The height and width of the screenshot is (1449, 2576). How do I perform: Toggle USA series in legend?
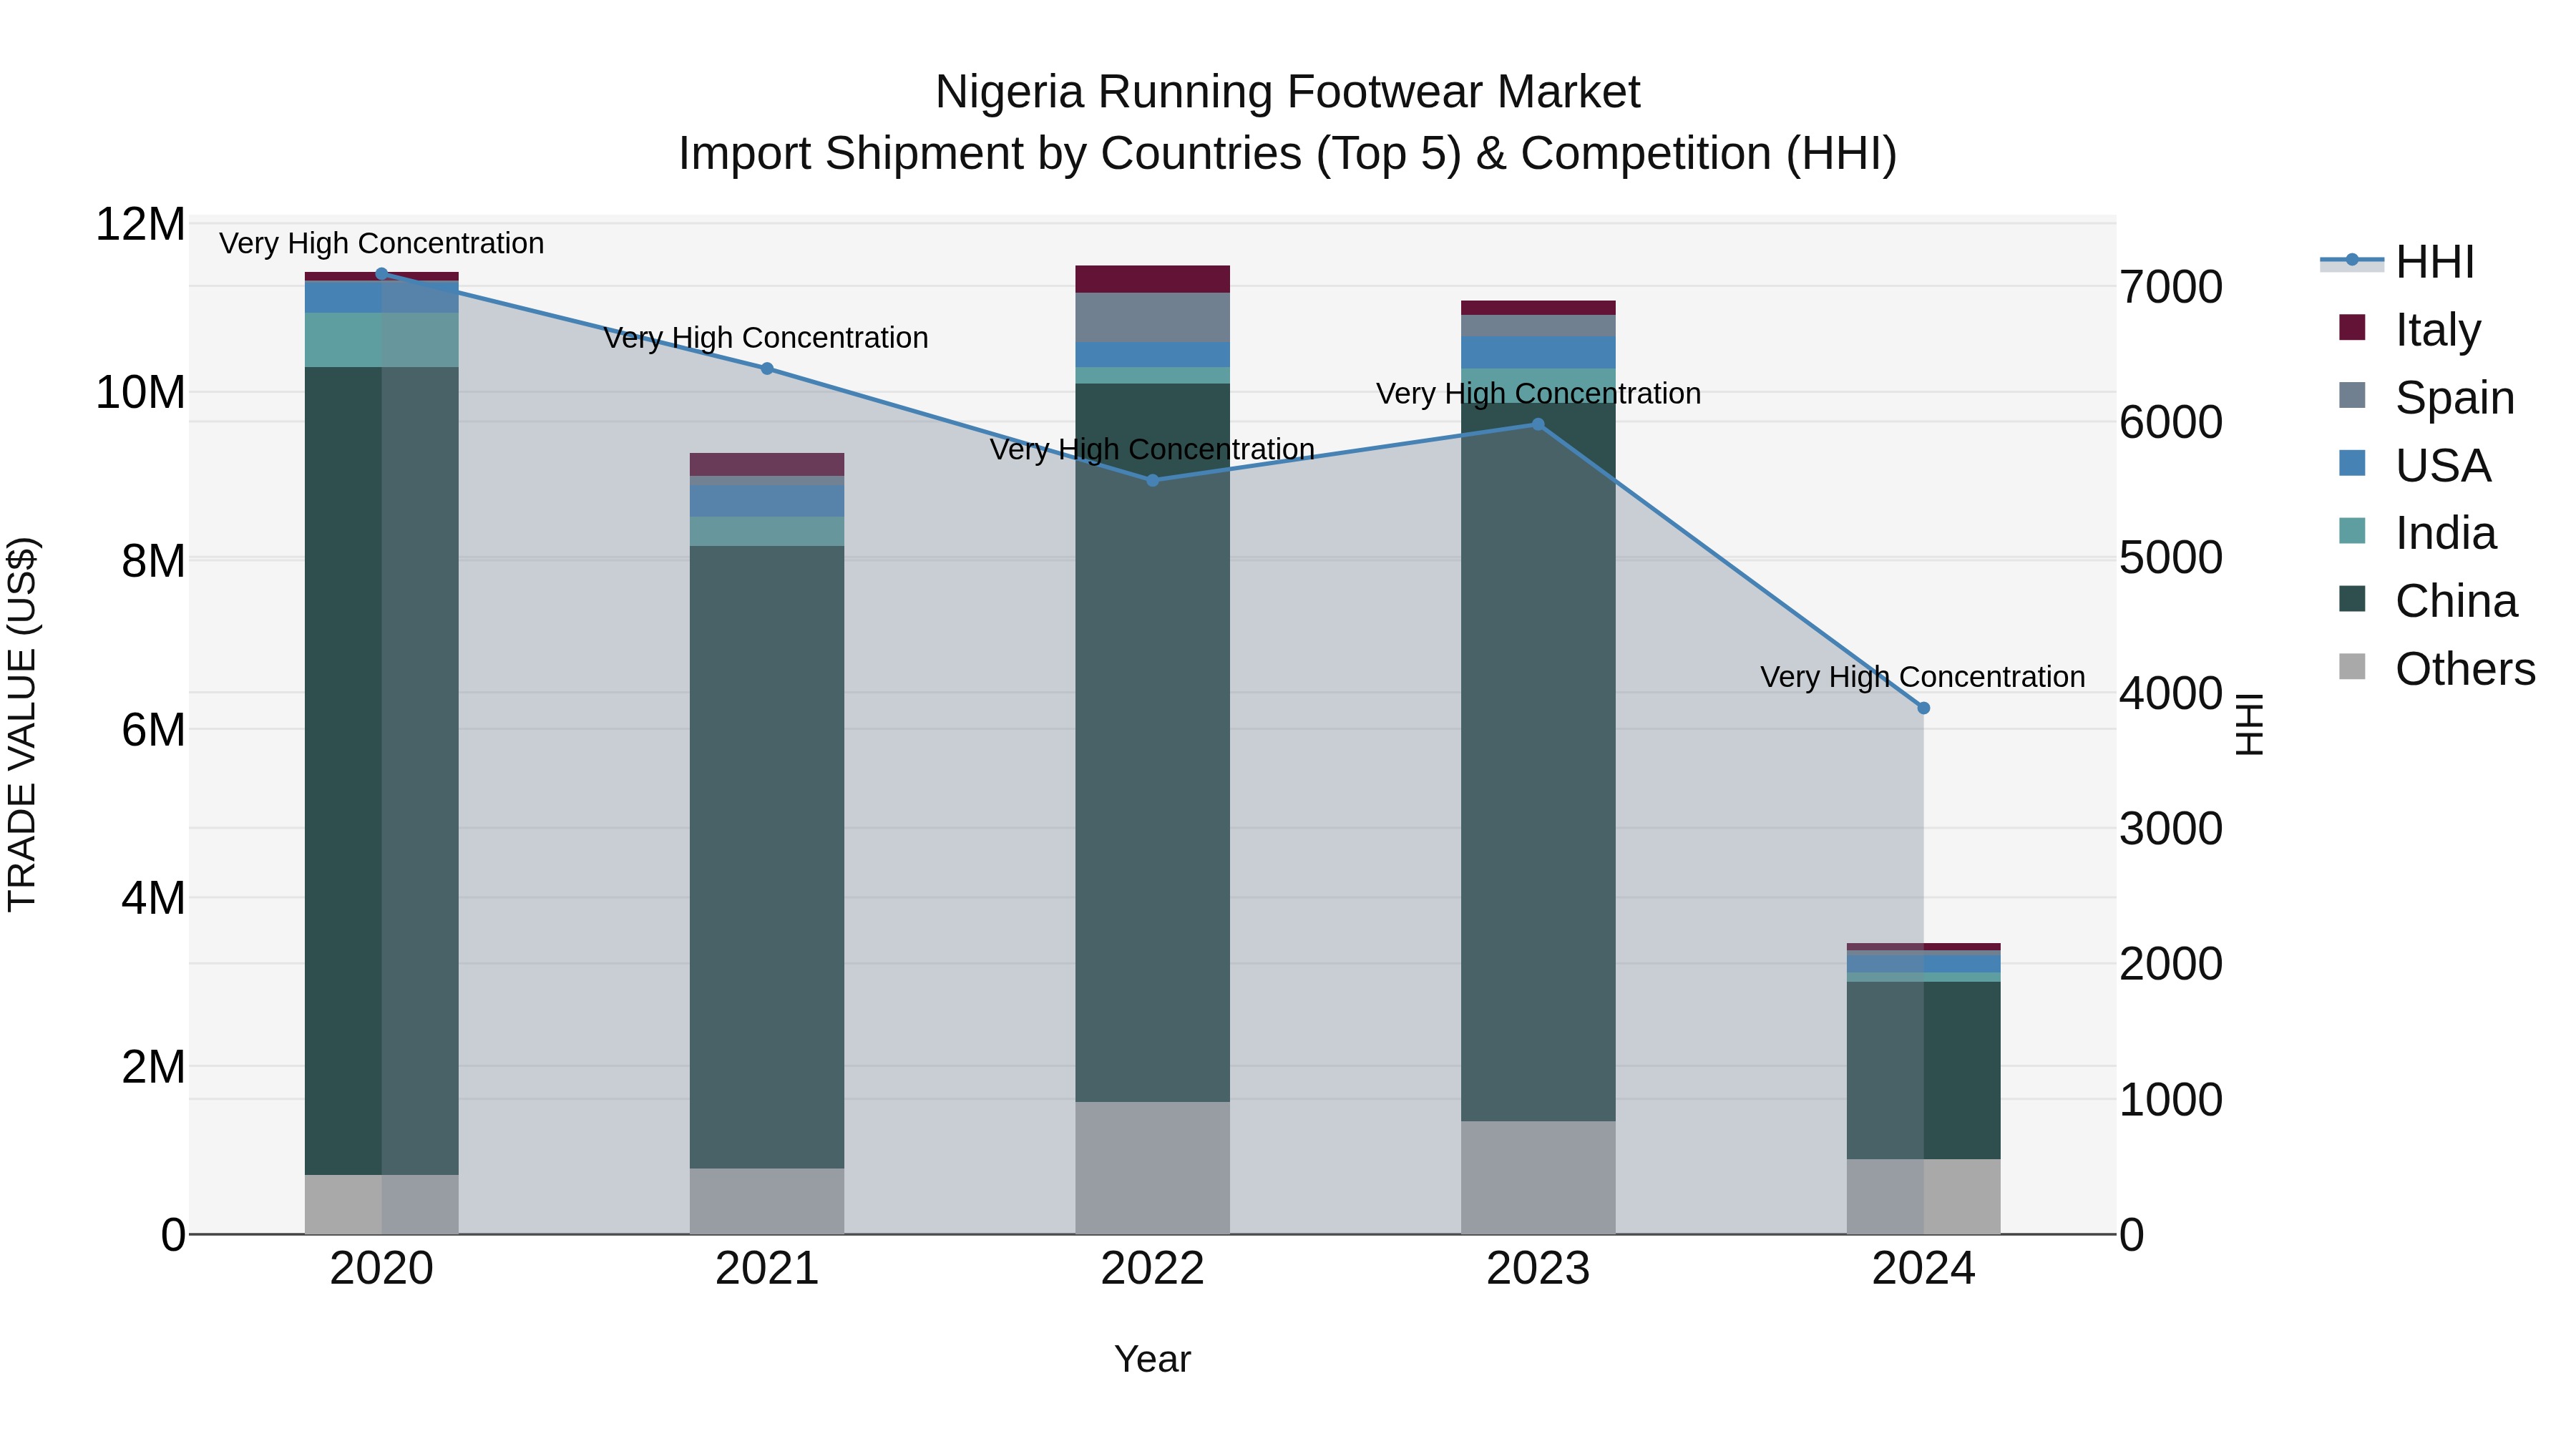pos(2415,465)
